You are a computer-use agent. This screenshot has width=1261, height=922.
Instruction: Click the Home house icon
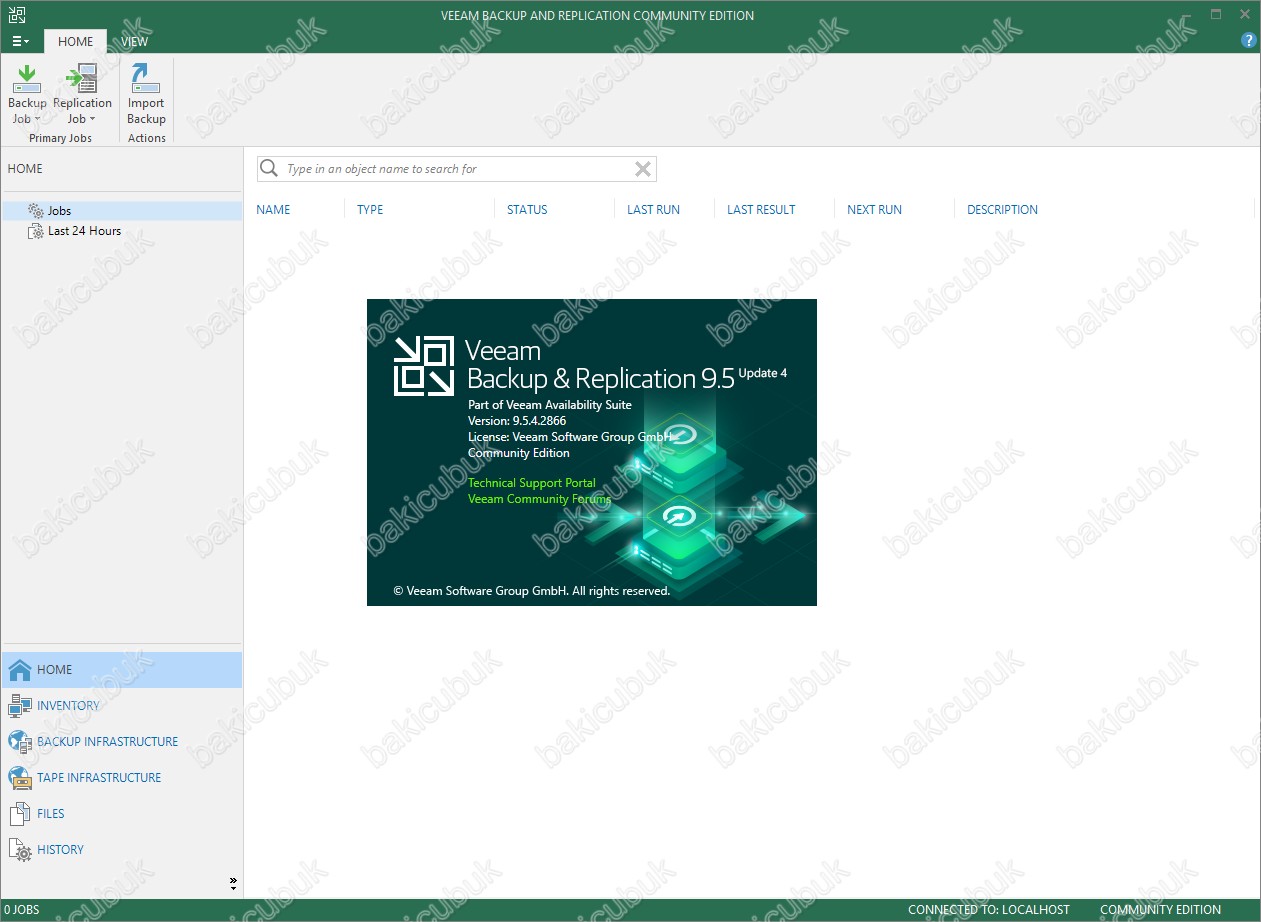pos(20,670)
